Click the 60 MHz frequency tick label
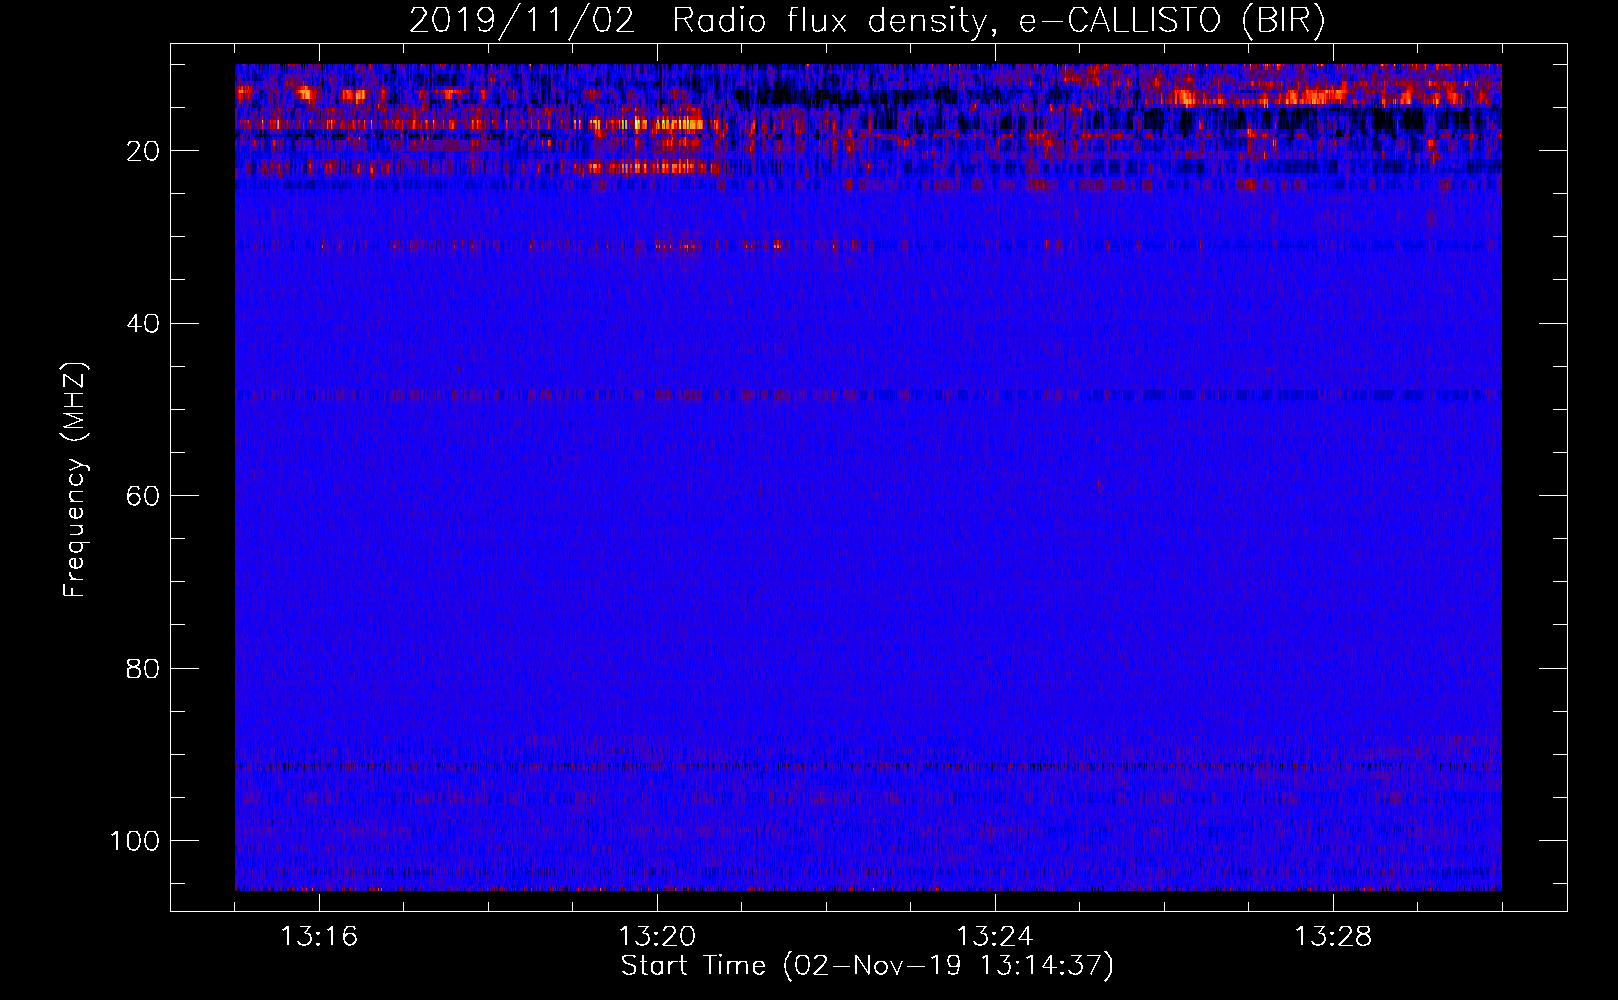 (143, 496)
